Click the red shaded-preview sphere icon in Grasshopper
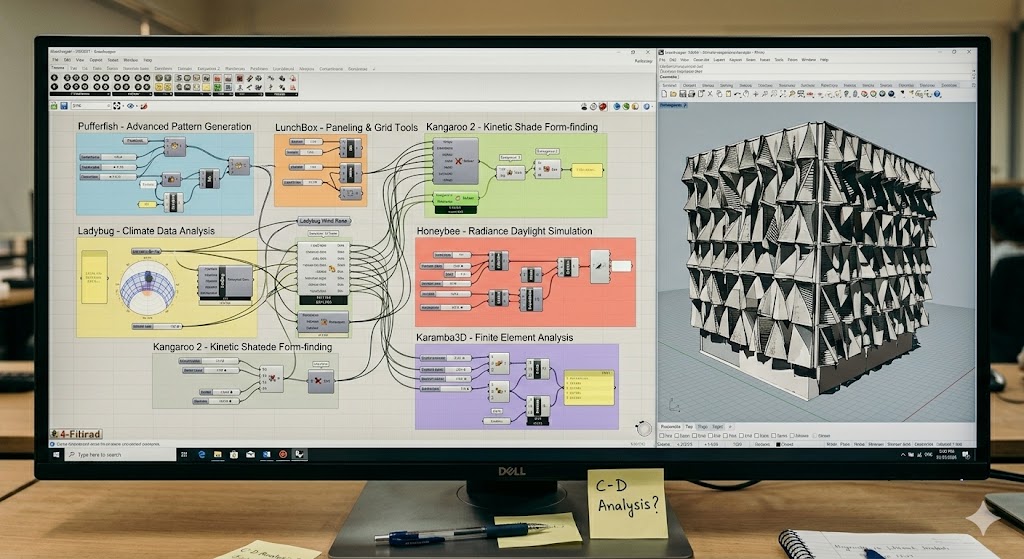This screenshot has height=559, width=1024. tap(602, 106)
